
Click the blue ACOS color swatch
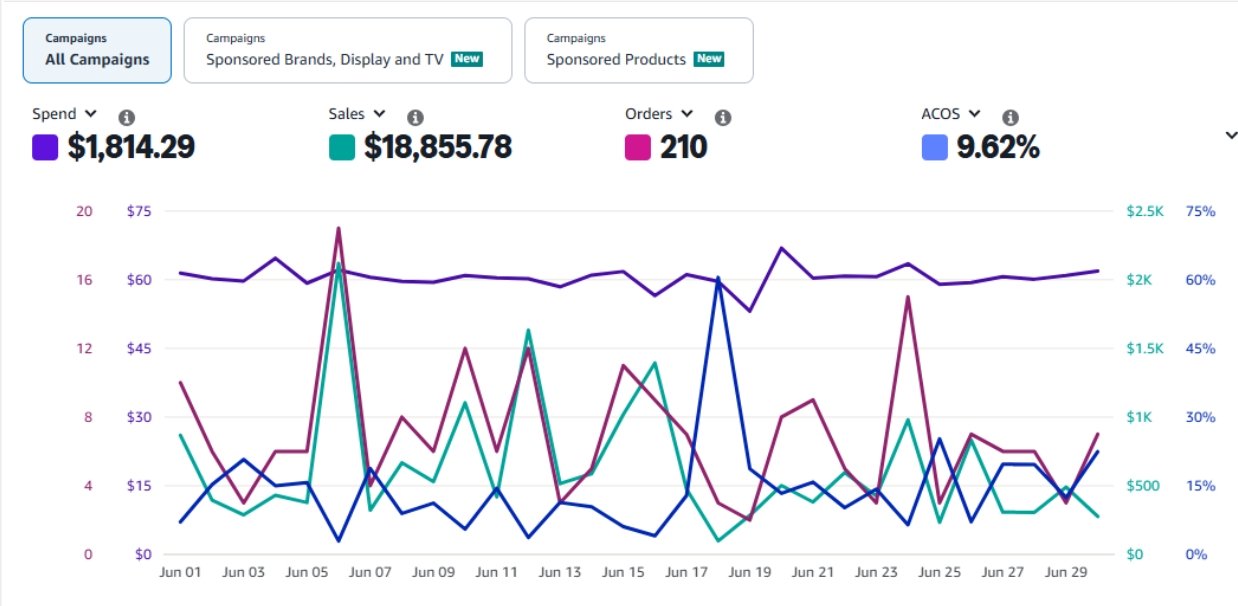(934, 148)
